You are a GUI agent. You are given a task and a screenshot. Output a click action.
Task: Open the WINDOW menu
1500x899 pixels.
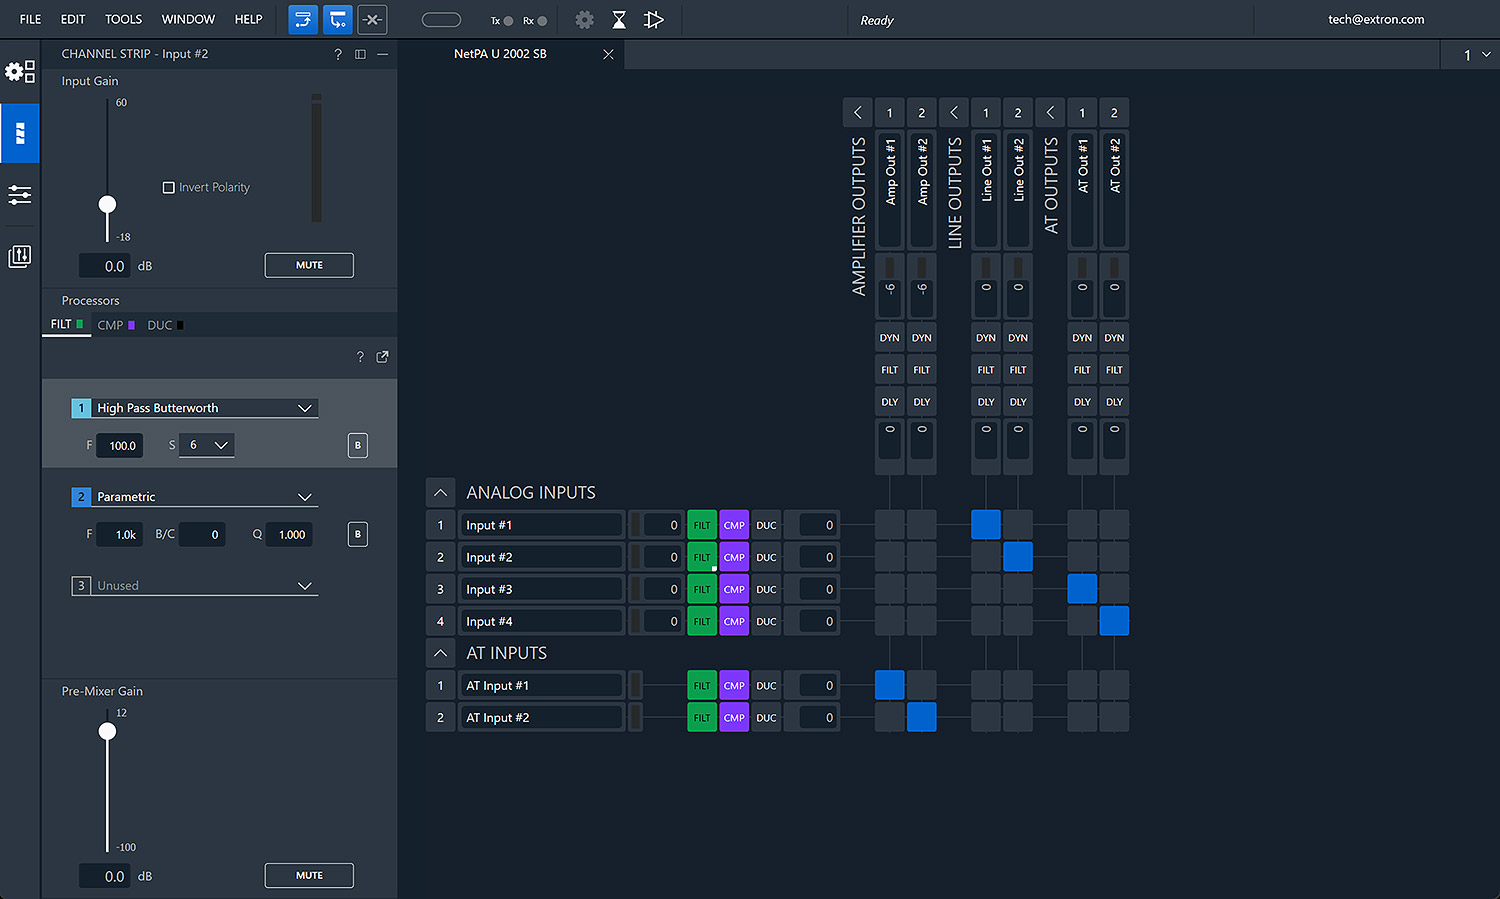pyautogui.click(x=188, y=19)
